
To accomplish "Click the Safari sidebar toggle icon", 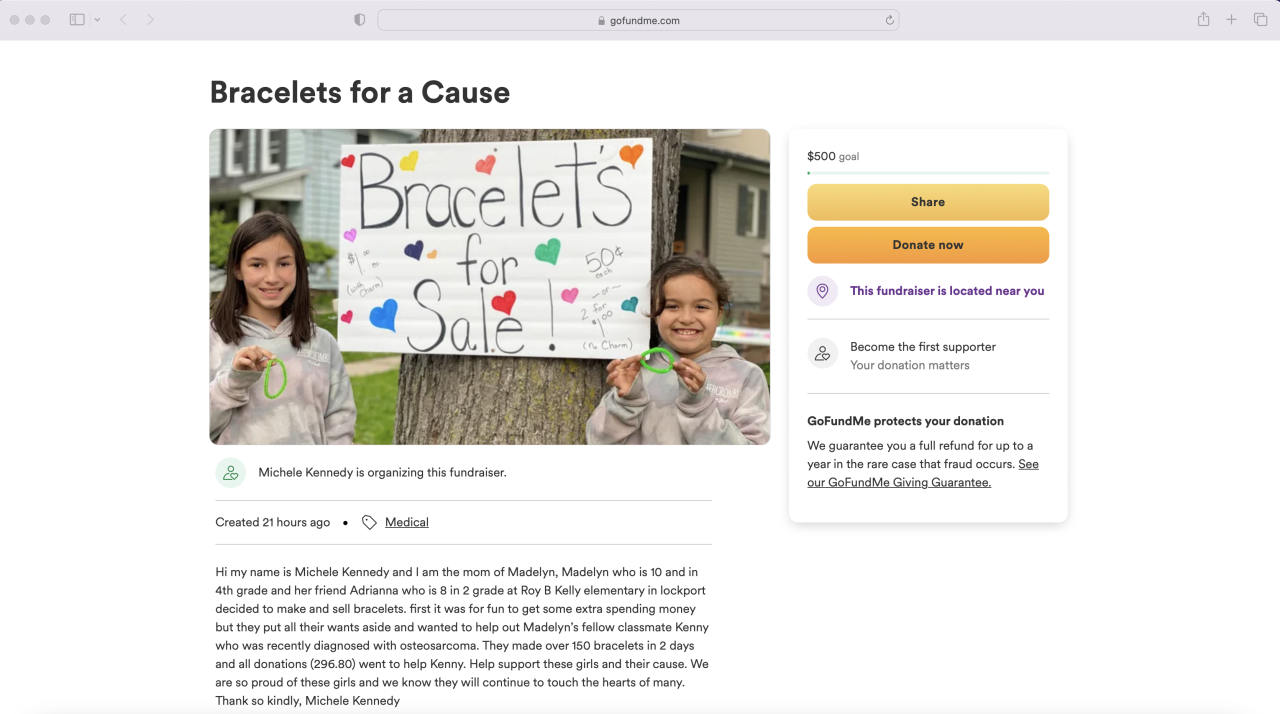I will click(77, 20).
